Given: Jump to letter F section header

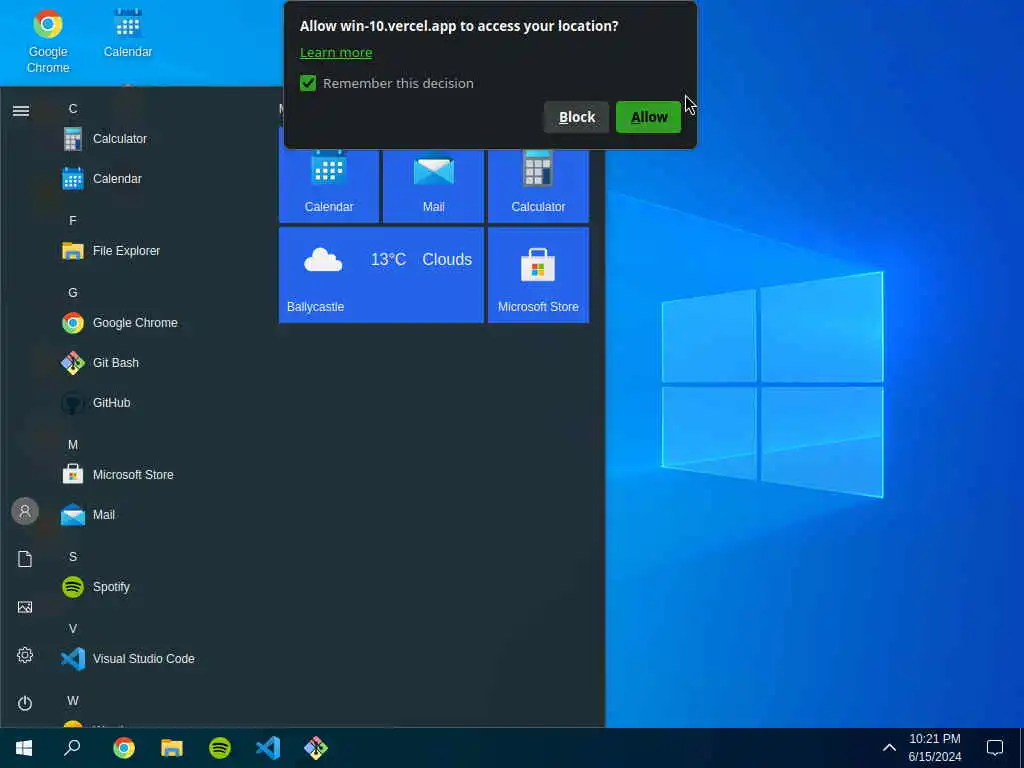Looking at the screenshot, I should [x=72, y=221].
